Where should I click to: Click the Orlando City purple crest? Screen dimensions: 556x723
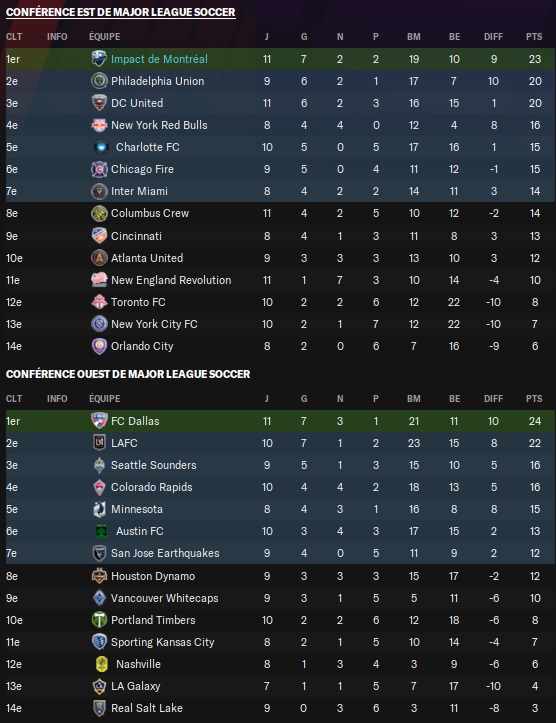tap(99, 346)
